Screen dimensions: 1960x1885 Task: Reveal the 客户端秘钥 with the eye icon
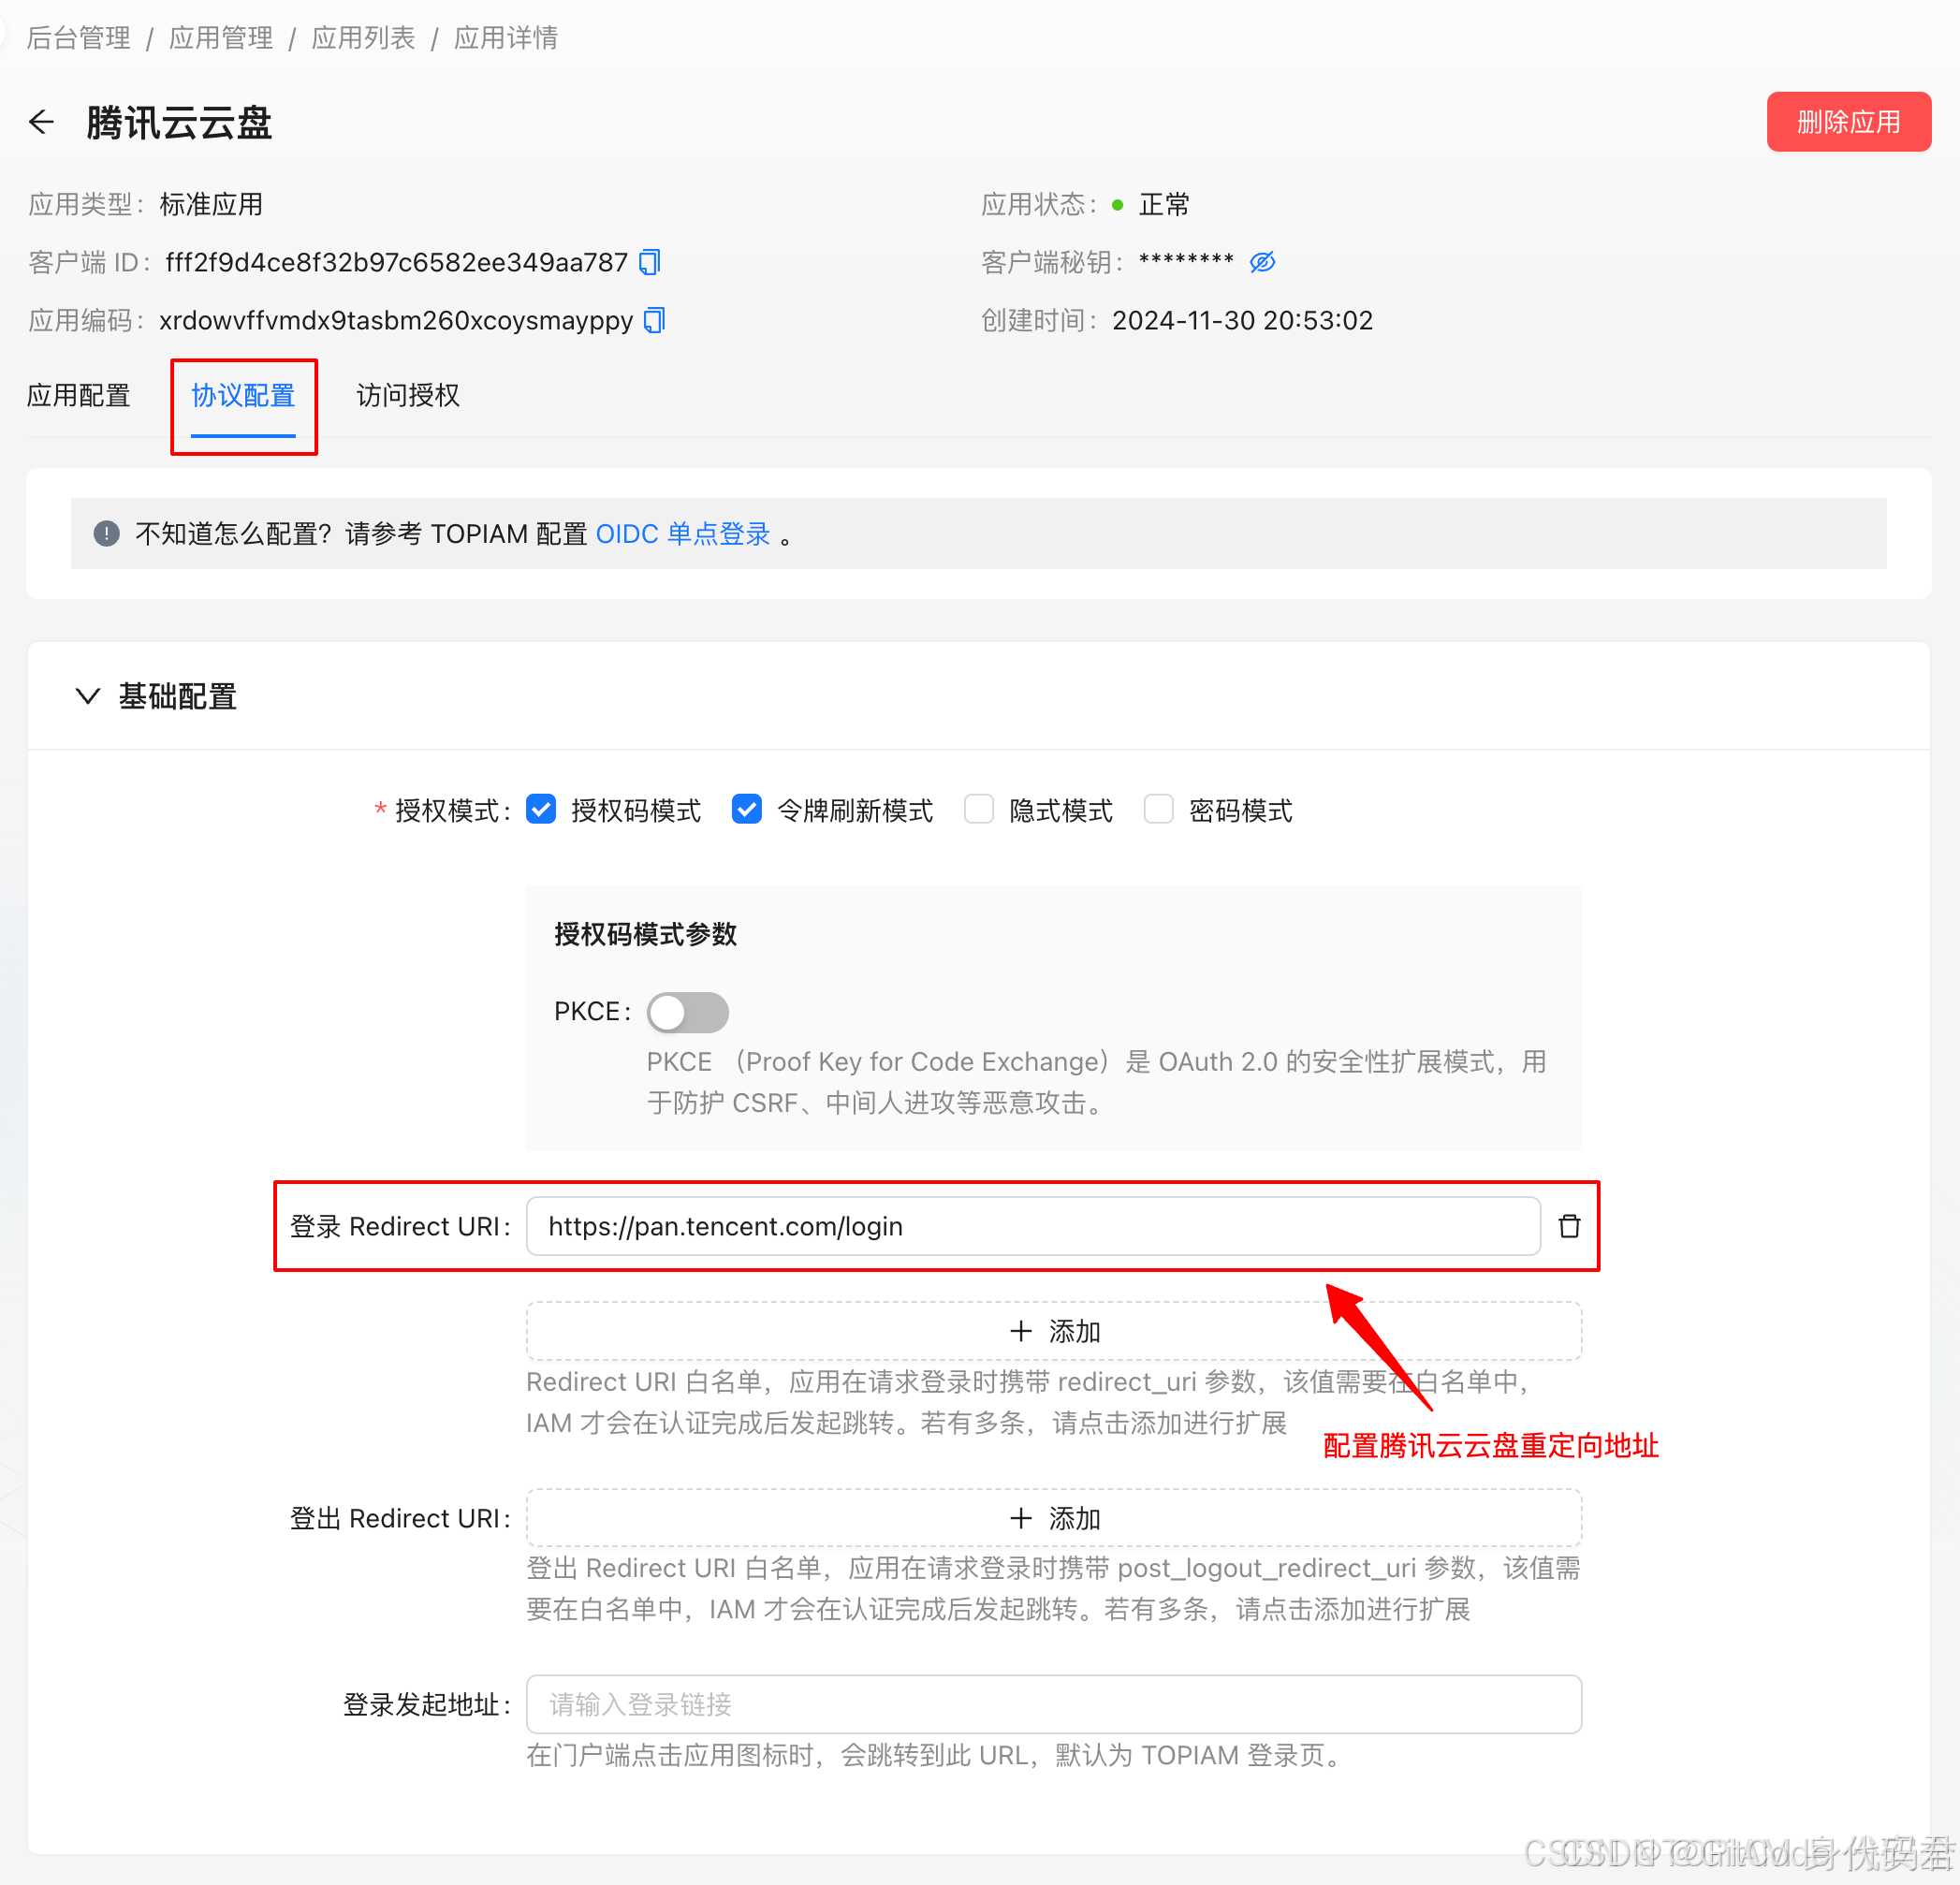[x=1263, y=262]
